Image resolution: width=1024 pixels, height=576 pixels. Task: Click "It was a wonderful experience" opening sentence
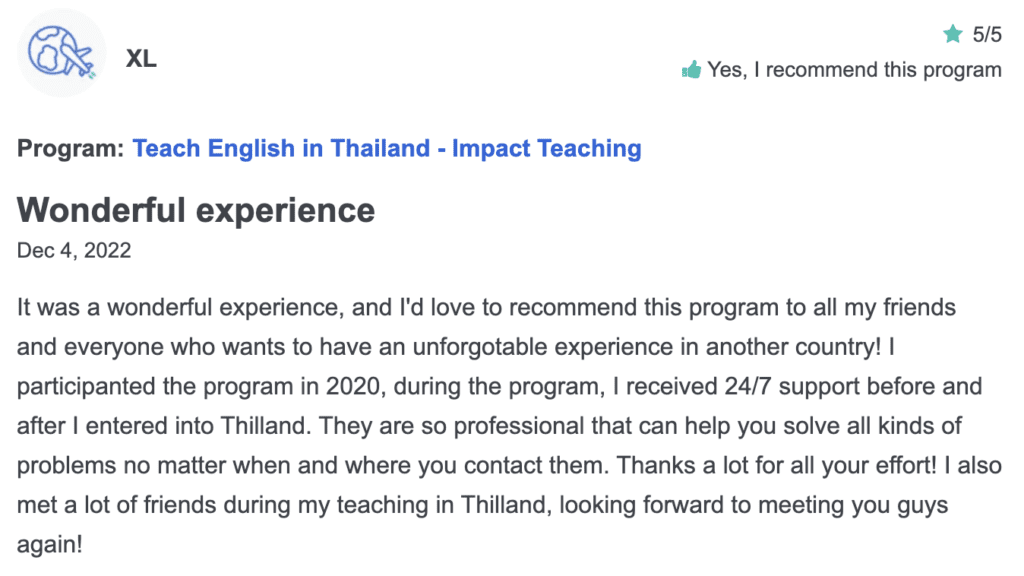[180, 308]
